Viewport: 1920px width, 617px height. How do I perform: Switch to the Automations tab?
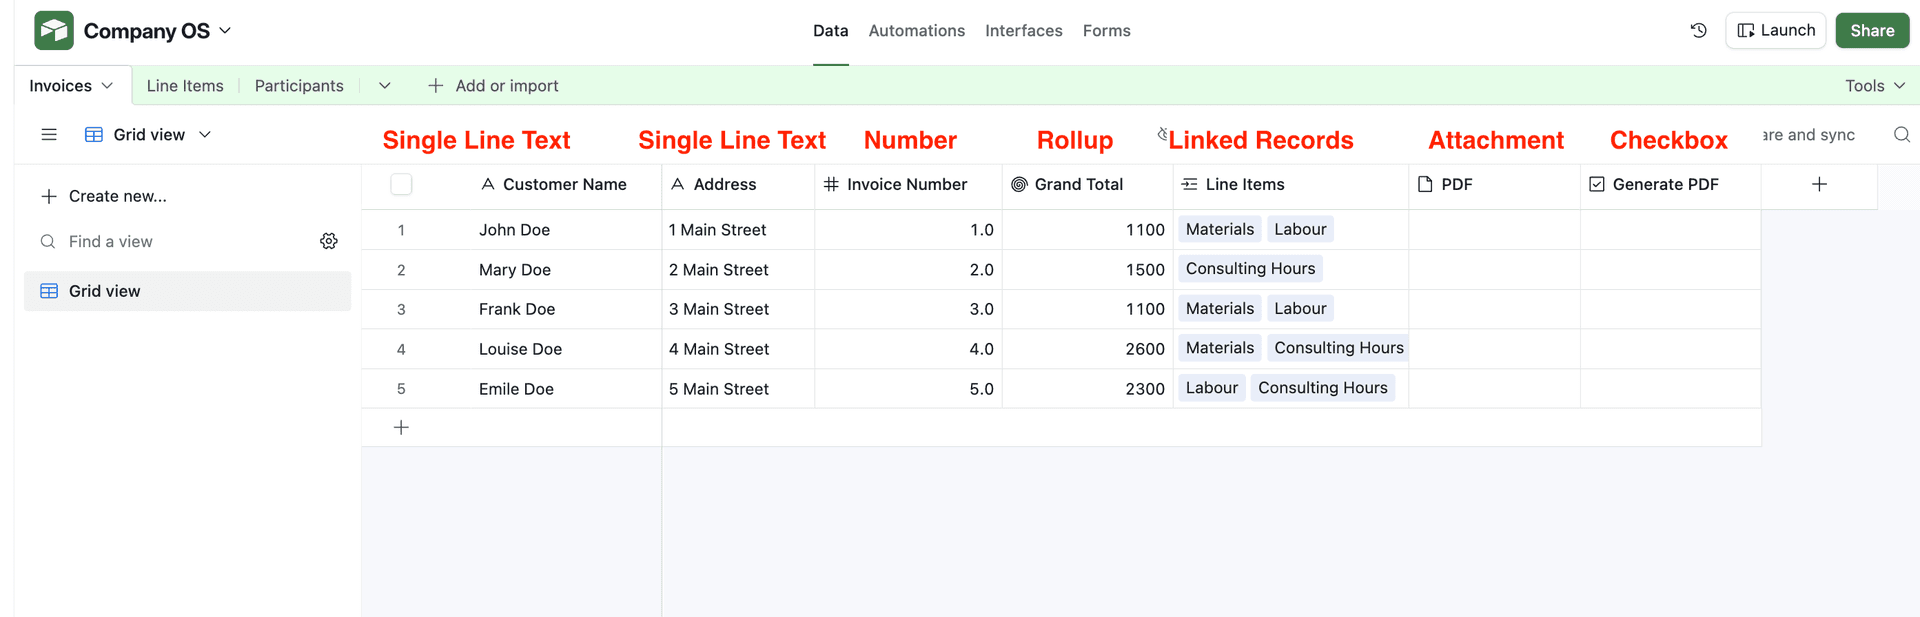tap(916, 30)
